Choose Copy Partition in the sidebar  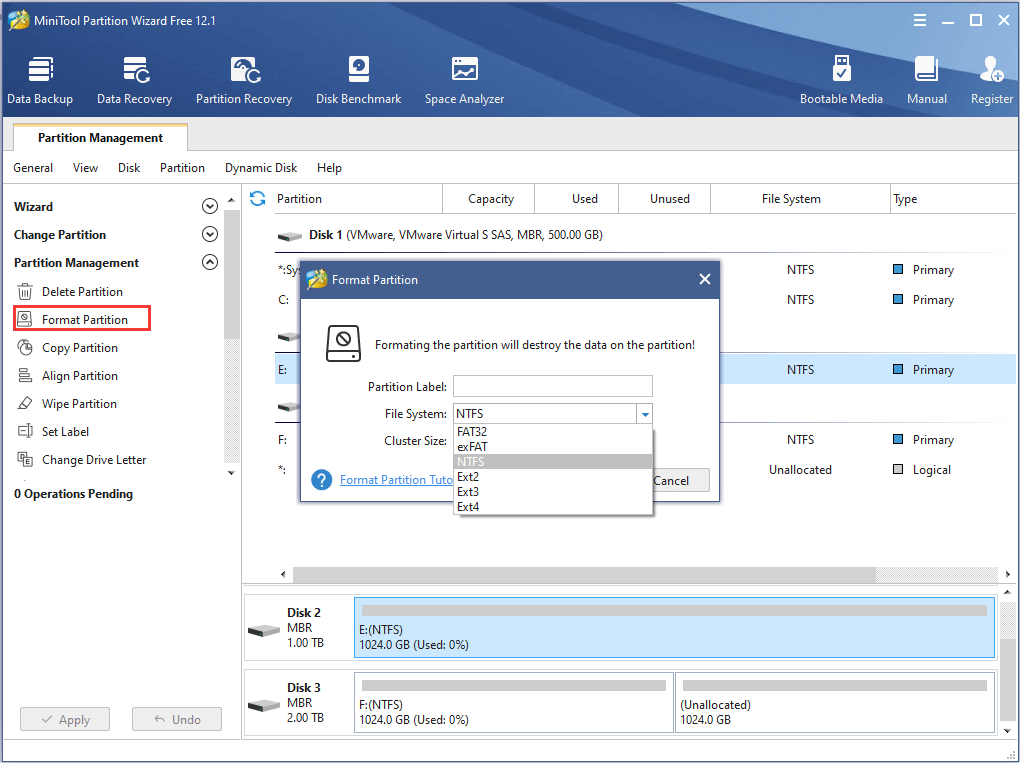point(79,347)
